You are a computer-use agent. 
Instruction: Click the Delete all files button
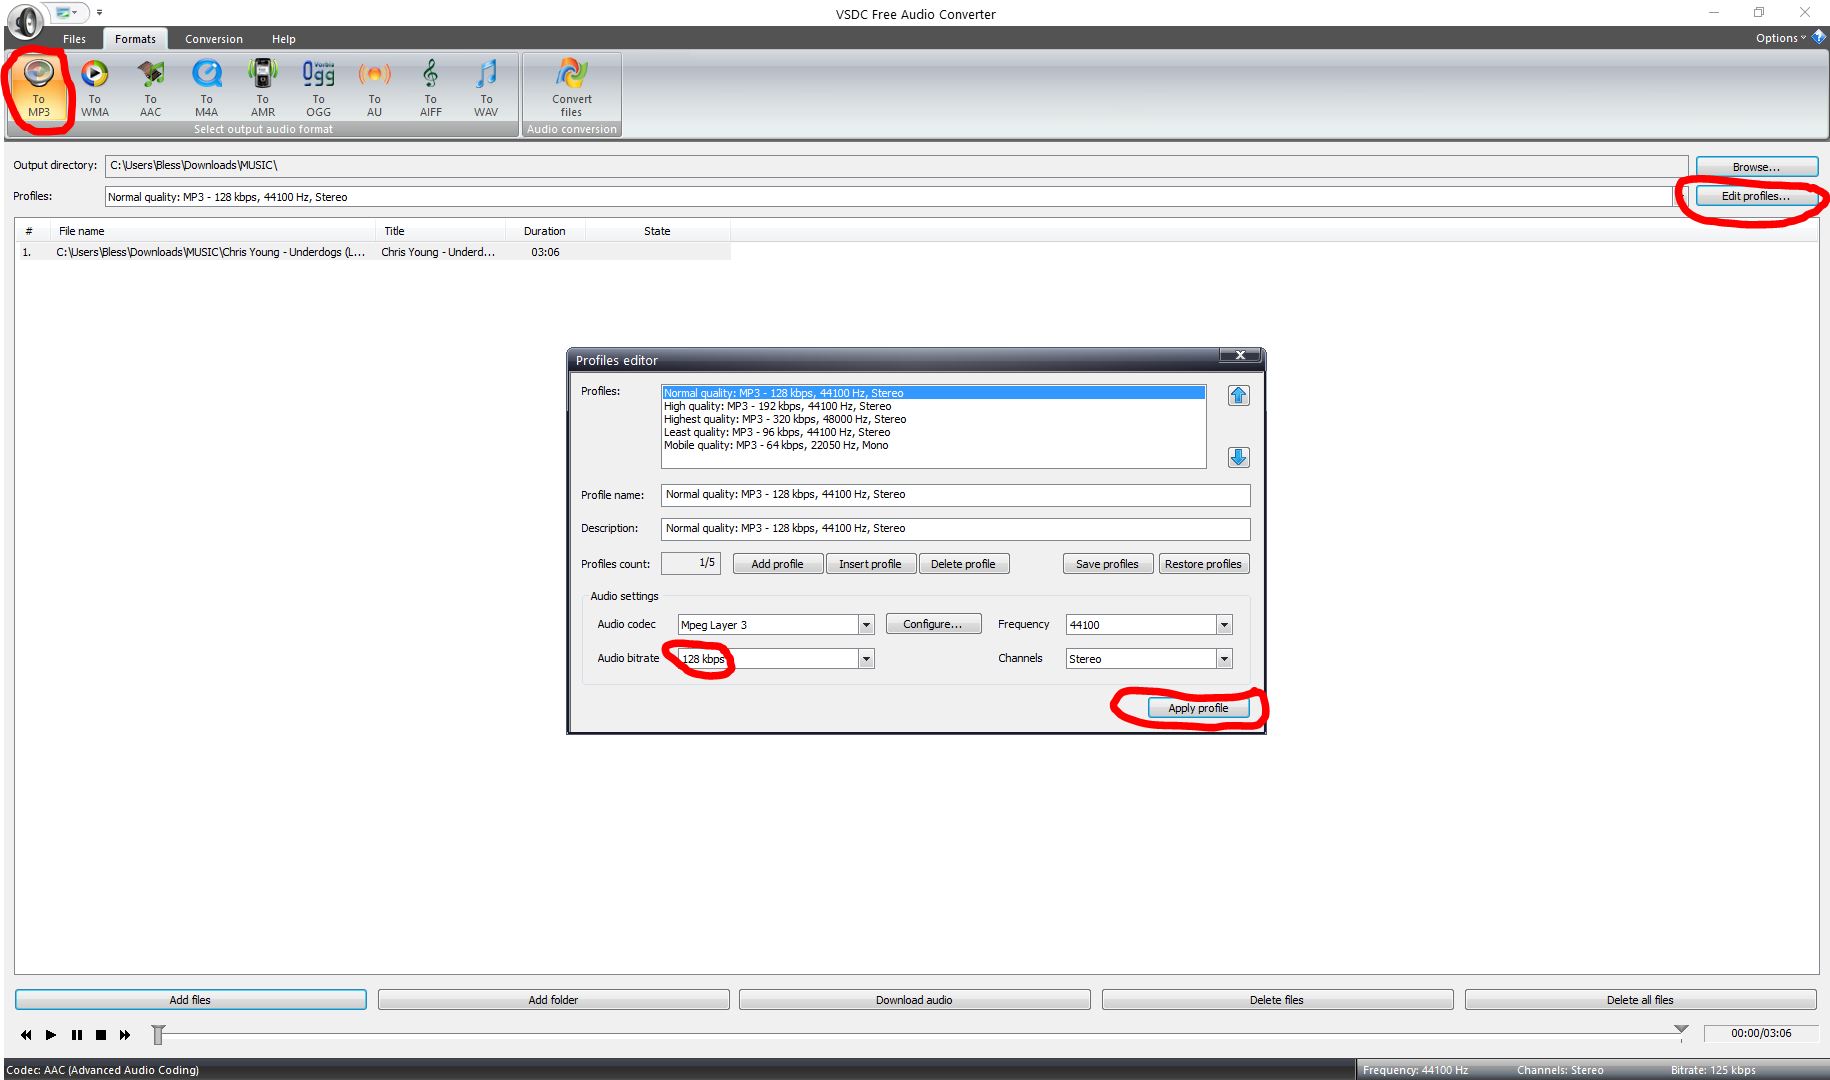pyautogui.click(x=1640, y=1000)
